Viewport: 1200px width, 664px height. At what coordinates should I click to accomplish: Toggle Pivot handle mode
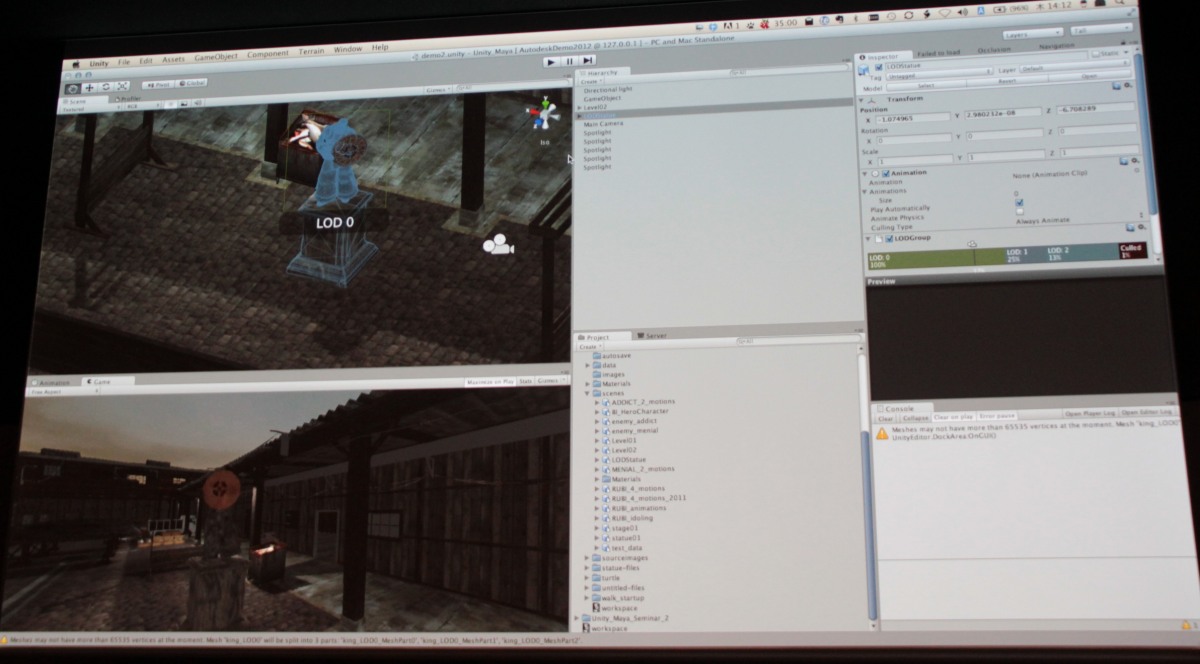(156, 84)
